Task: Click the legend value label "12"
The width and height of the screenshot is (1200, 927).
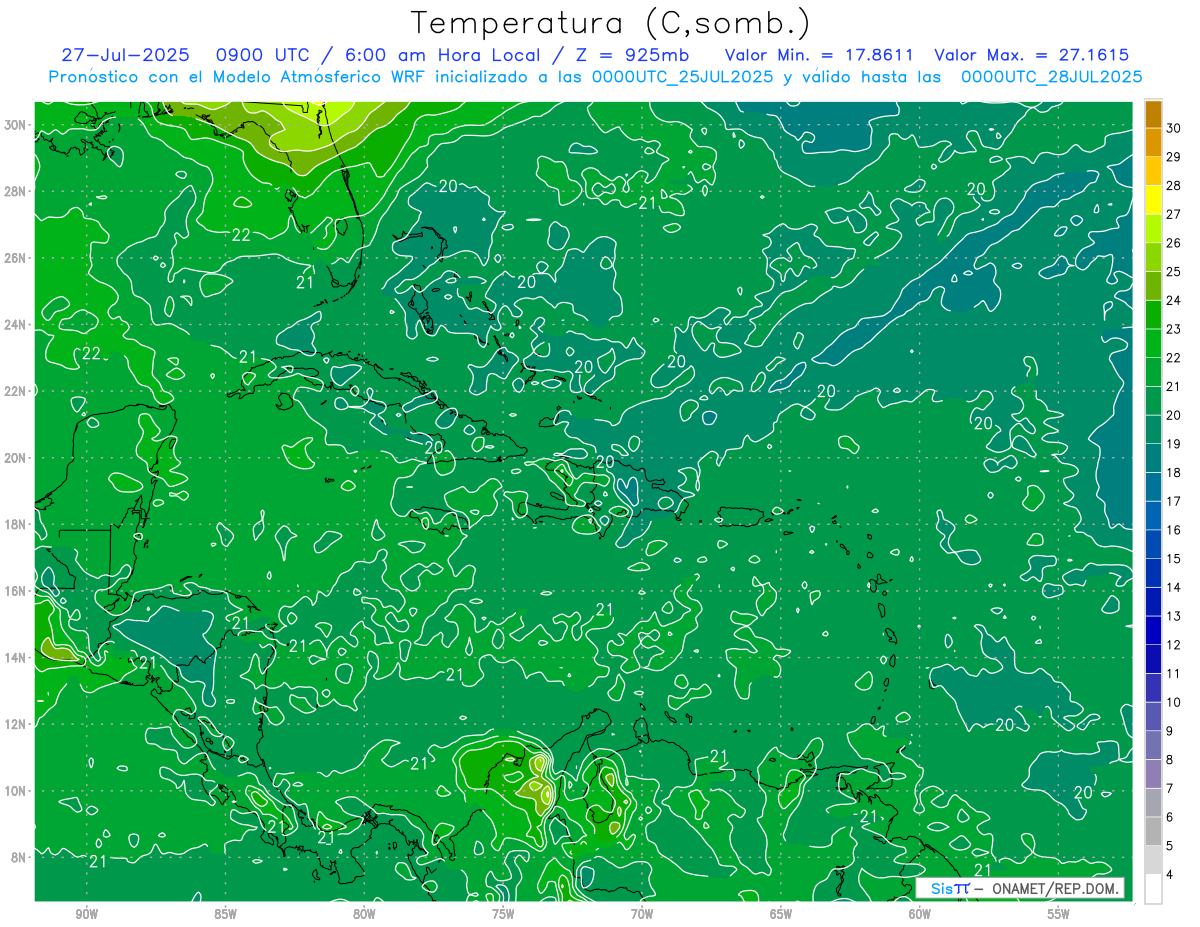Action: pos(1173,645)
